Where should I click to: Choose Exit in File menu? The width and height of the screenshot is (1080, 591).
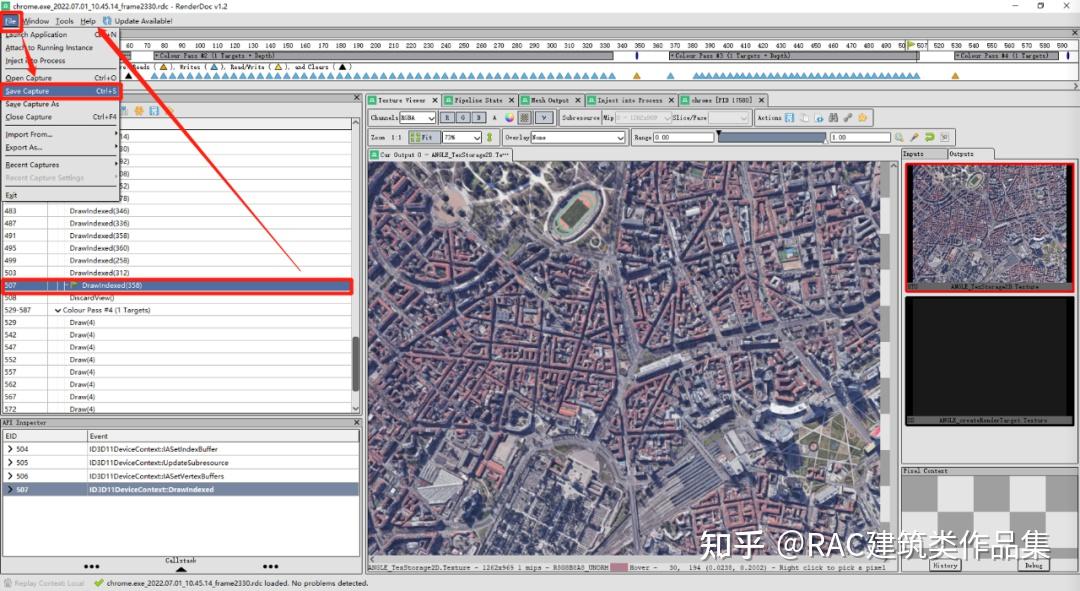(61, 196)
